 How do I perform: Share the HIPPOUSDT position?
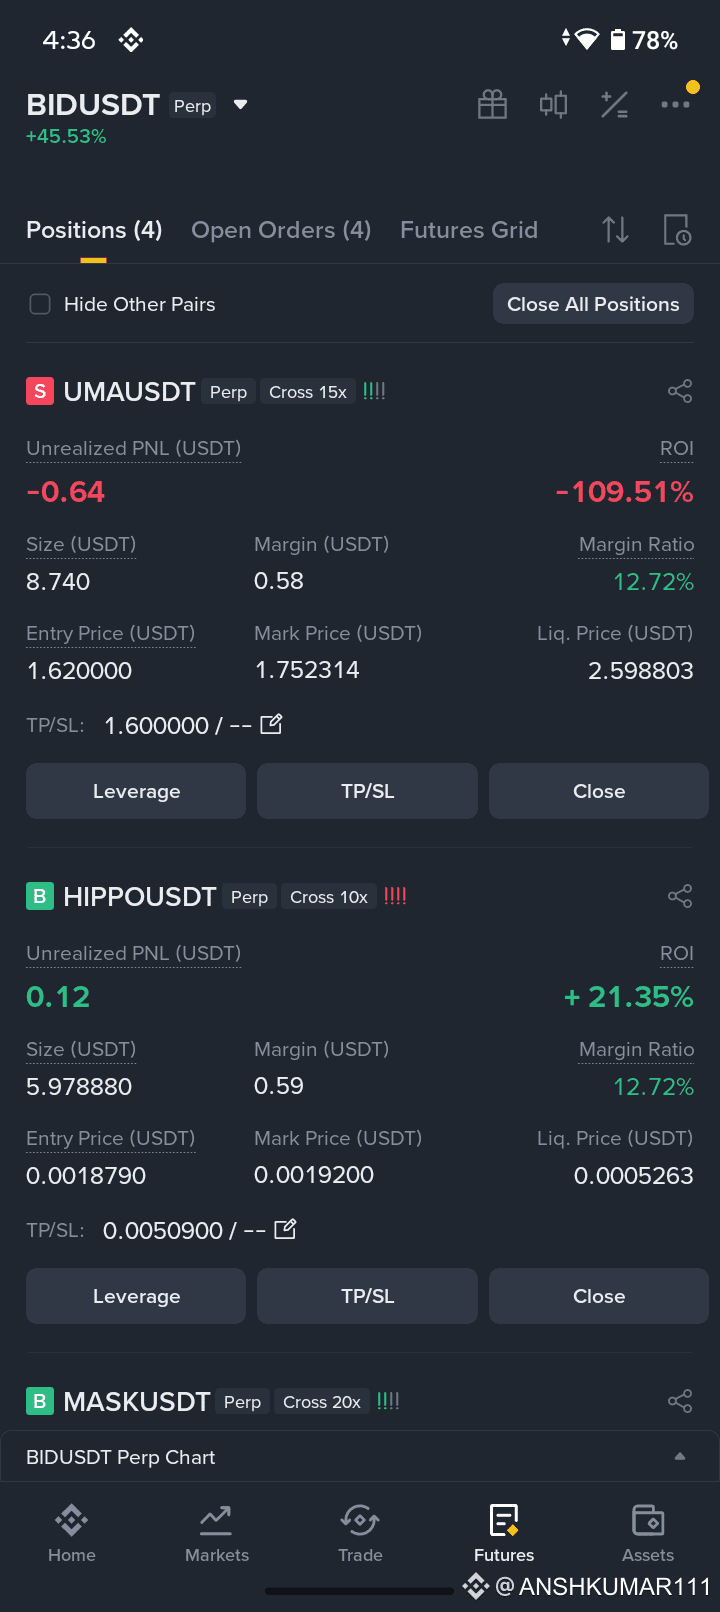680,896
